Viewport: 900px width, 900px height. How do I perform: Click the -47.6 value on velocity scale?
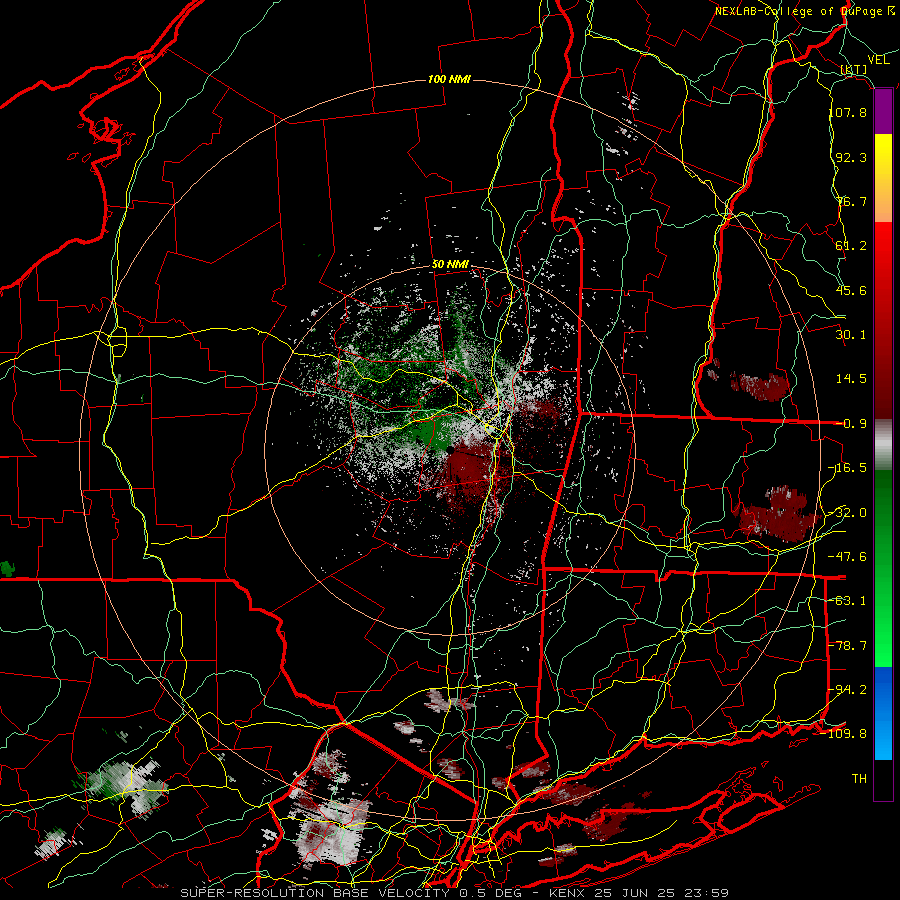(848, 557)
